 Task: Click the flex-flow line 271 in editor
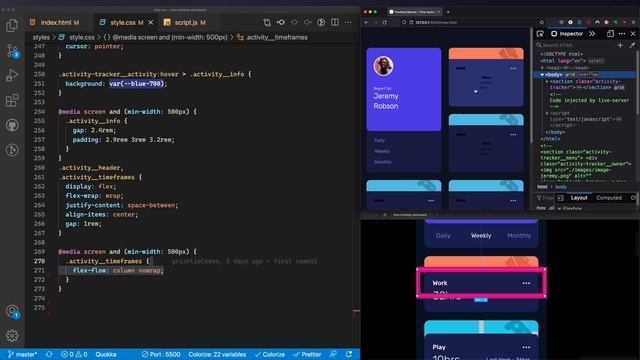click(118, 270)
